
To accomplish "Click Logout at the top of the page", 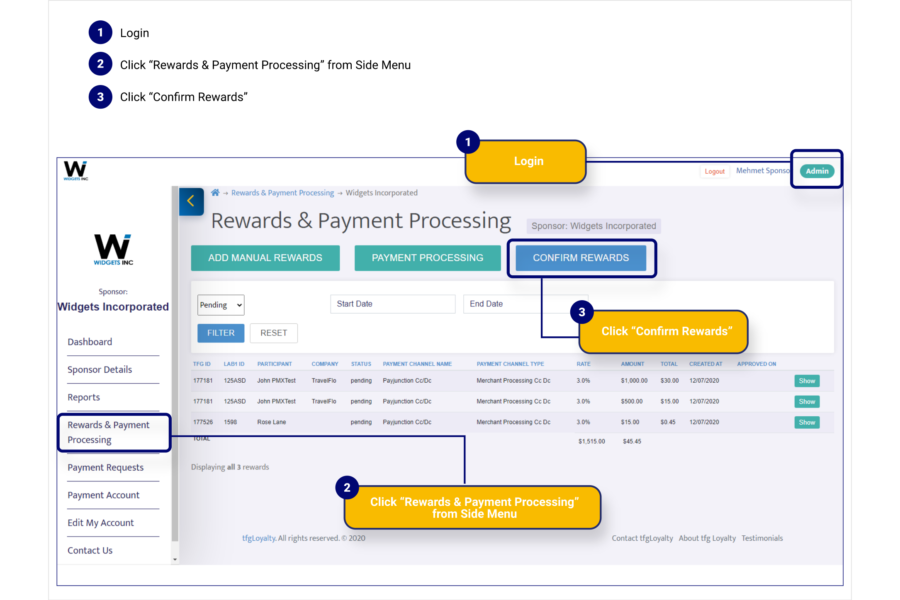I will pos(714,171).
